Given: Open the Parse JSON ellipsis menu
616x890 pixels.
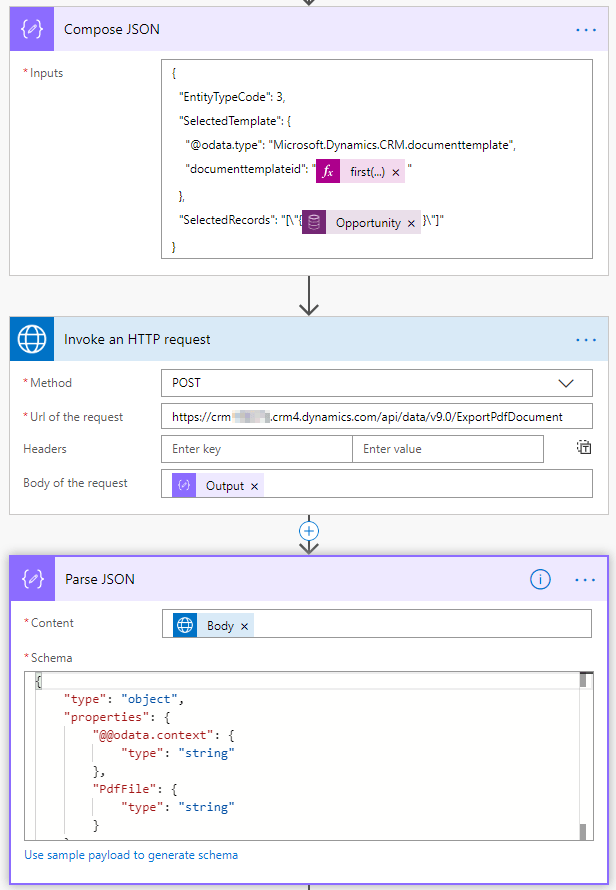Looking at the screenshot, I should coord(585,580).
